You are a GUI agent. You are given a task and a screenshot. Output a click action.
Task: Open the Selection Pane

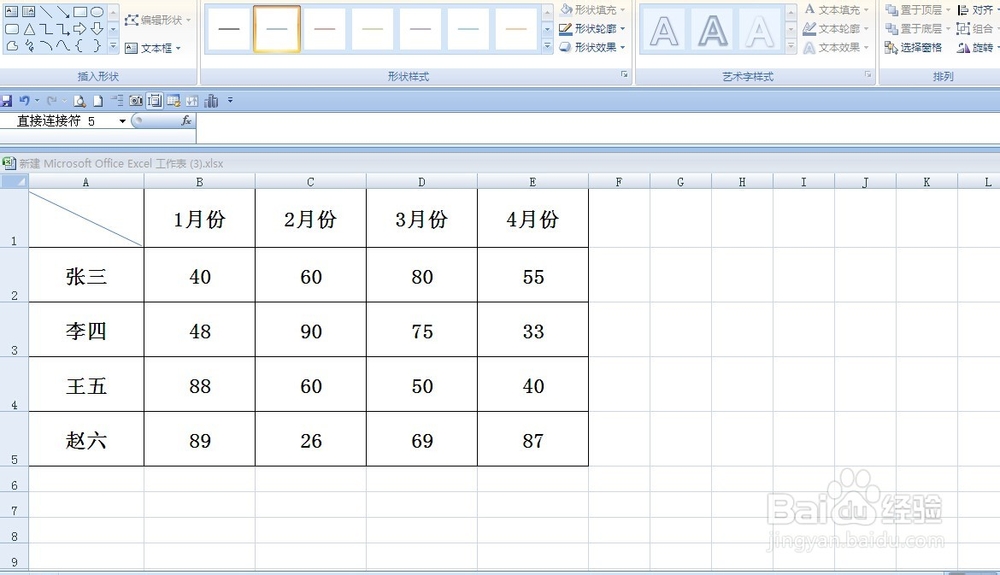(x=913, y=47)
